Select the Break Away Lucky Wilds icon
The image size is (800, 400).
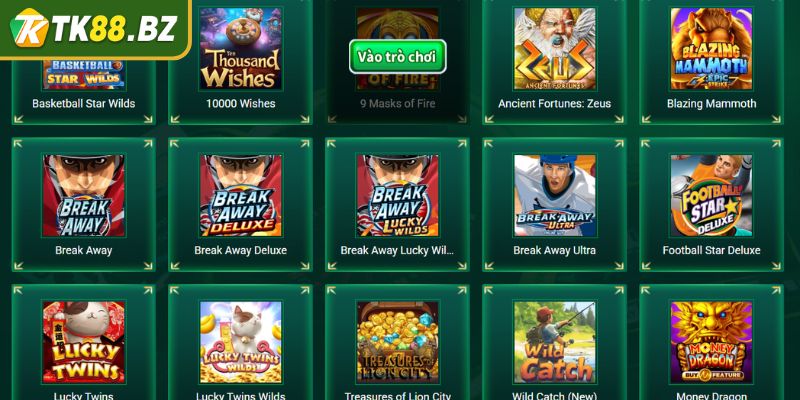point(397,195)
